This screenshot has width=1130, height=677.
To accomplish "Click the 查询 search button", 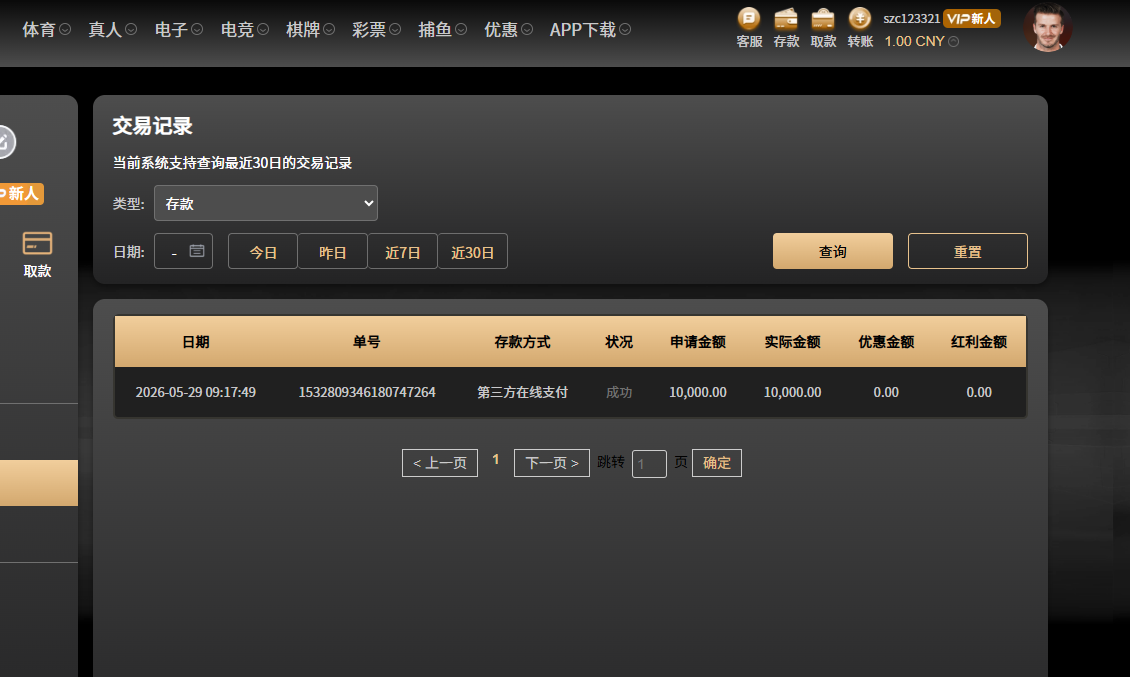I will pos(832,251).
